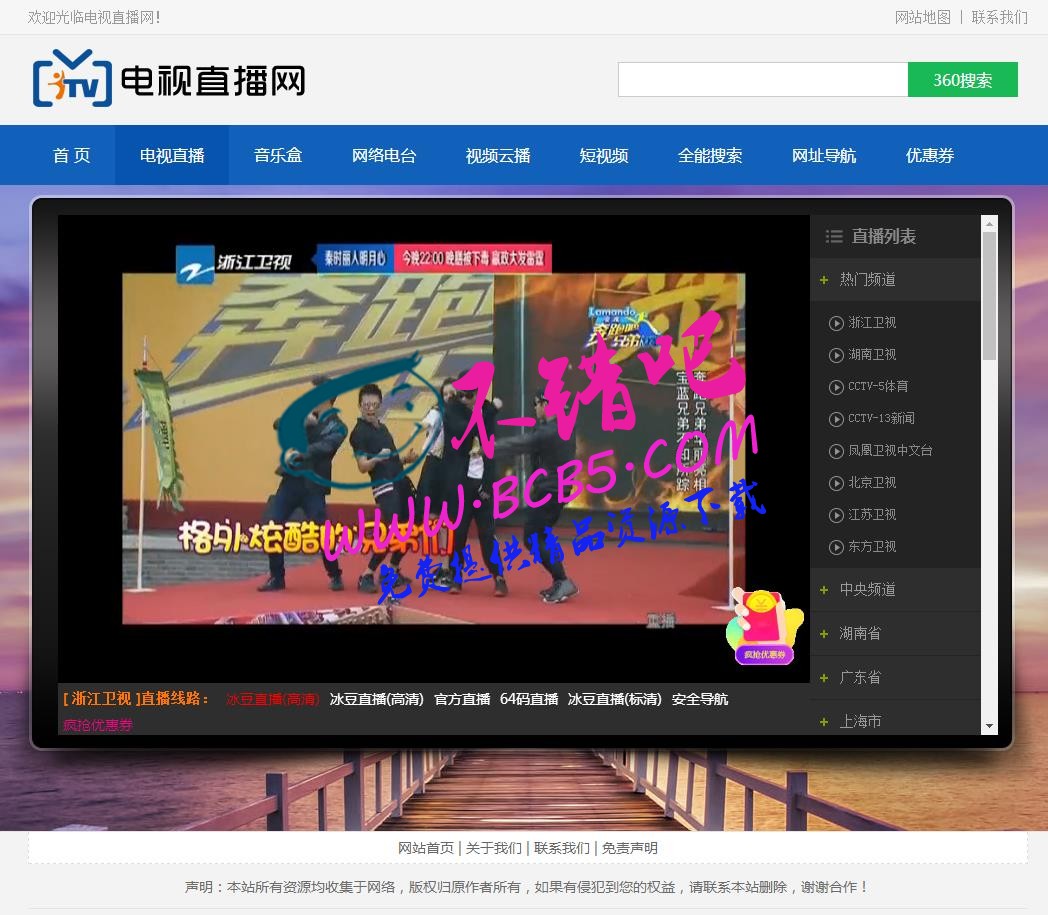The image size is (1048, 915).
Task: Expand the 中央频道 category
Action: pyautogui.click(x=895, y=590)
